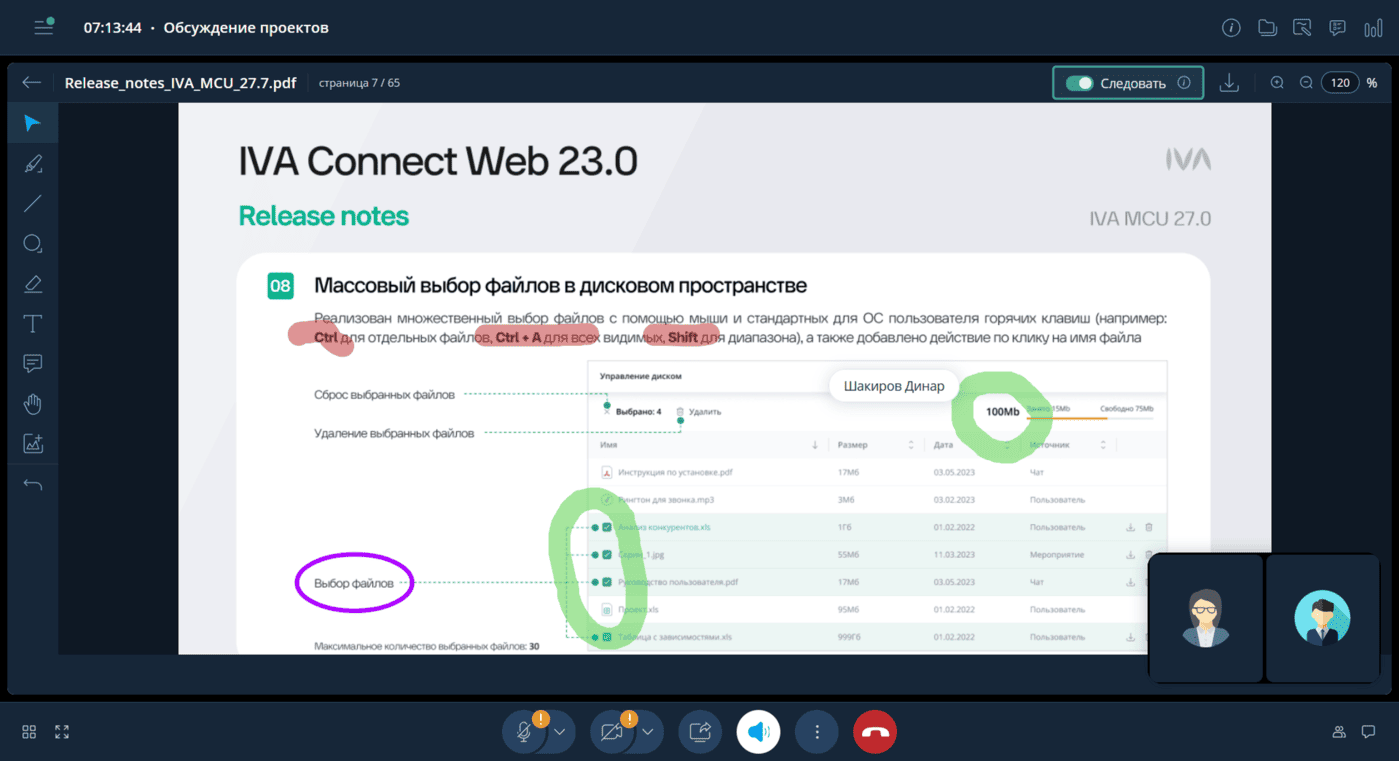Open the statistics bar chart icon
The width and height of the screenshot is (1399, 761).
(x=1373, y=28)
